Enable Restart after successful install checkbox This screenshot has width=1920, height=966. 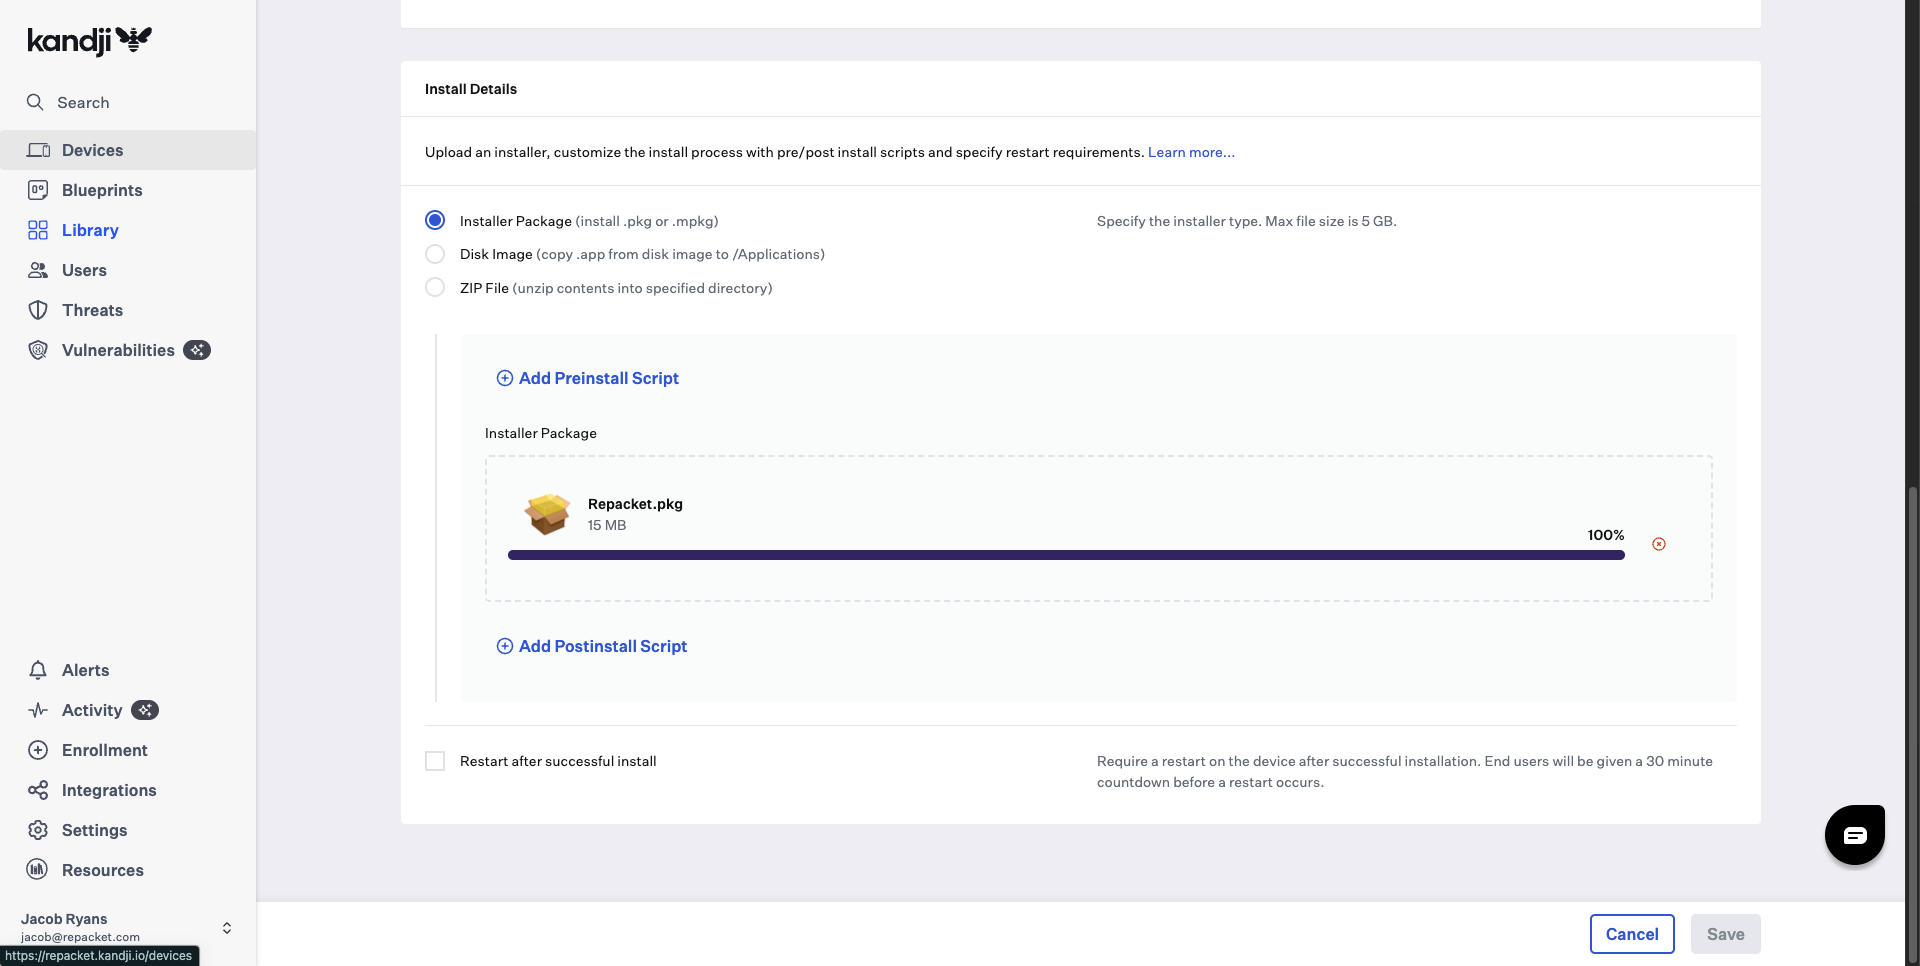coord(435,761)
